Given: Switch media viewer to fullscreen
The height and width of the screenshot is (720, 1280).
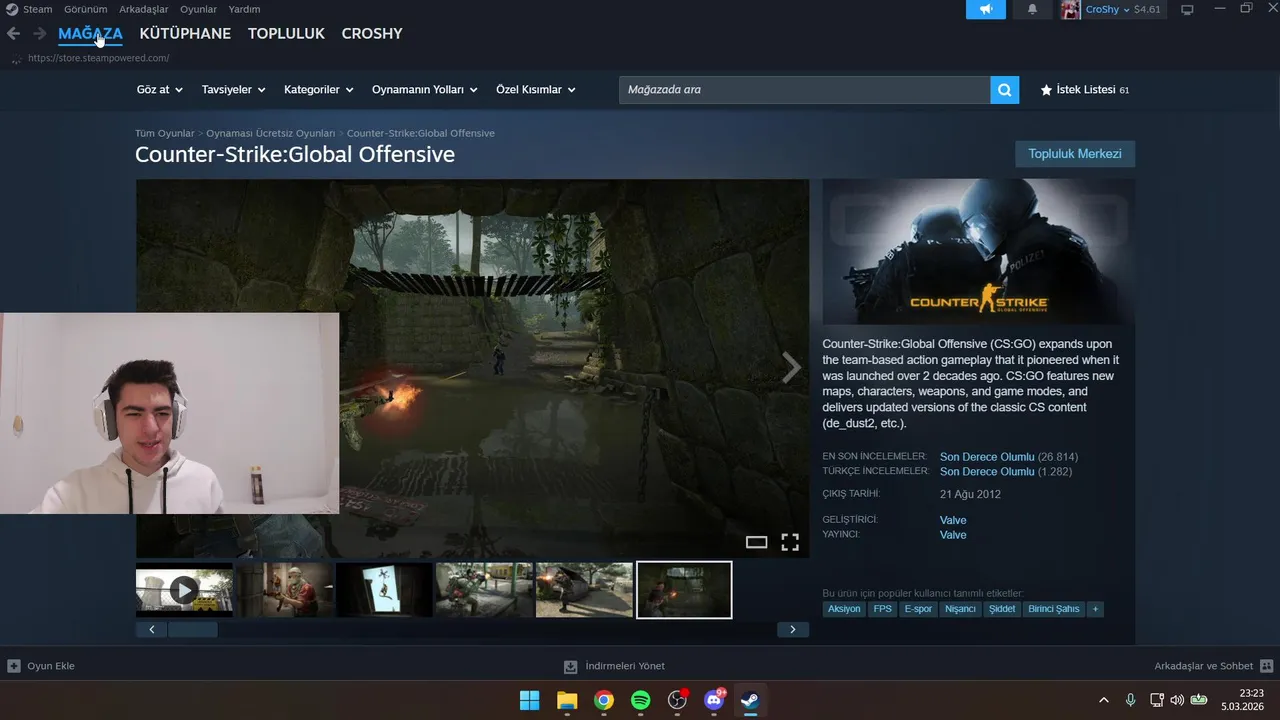Looking at the screenshot, I should click(790, 542).
